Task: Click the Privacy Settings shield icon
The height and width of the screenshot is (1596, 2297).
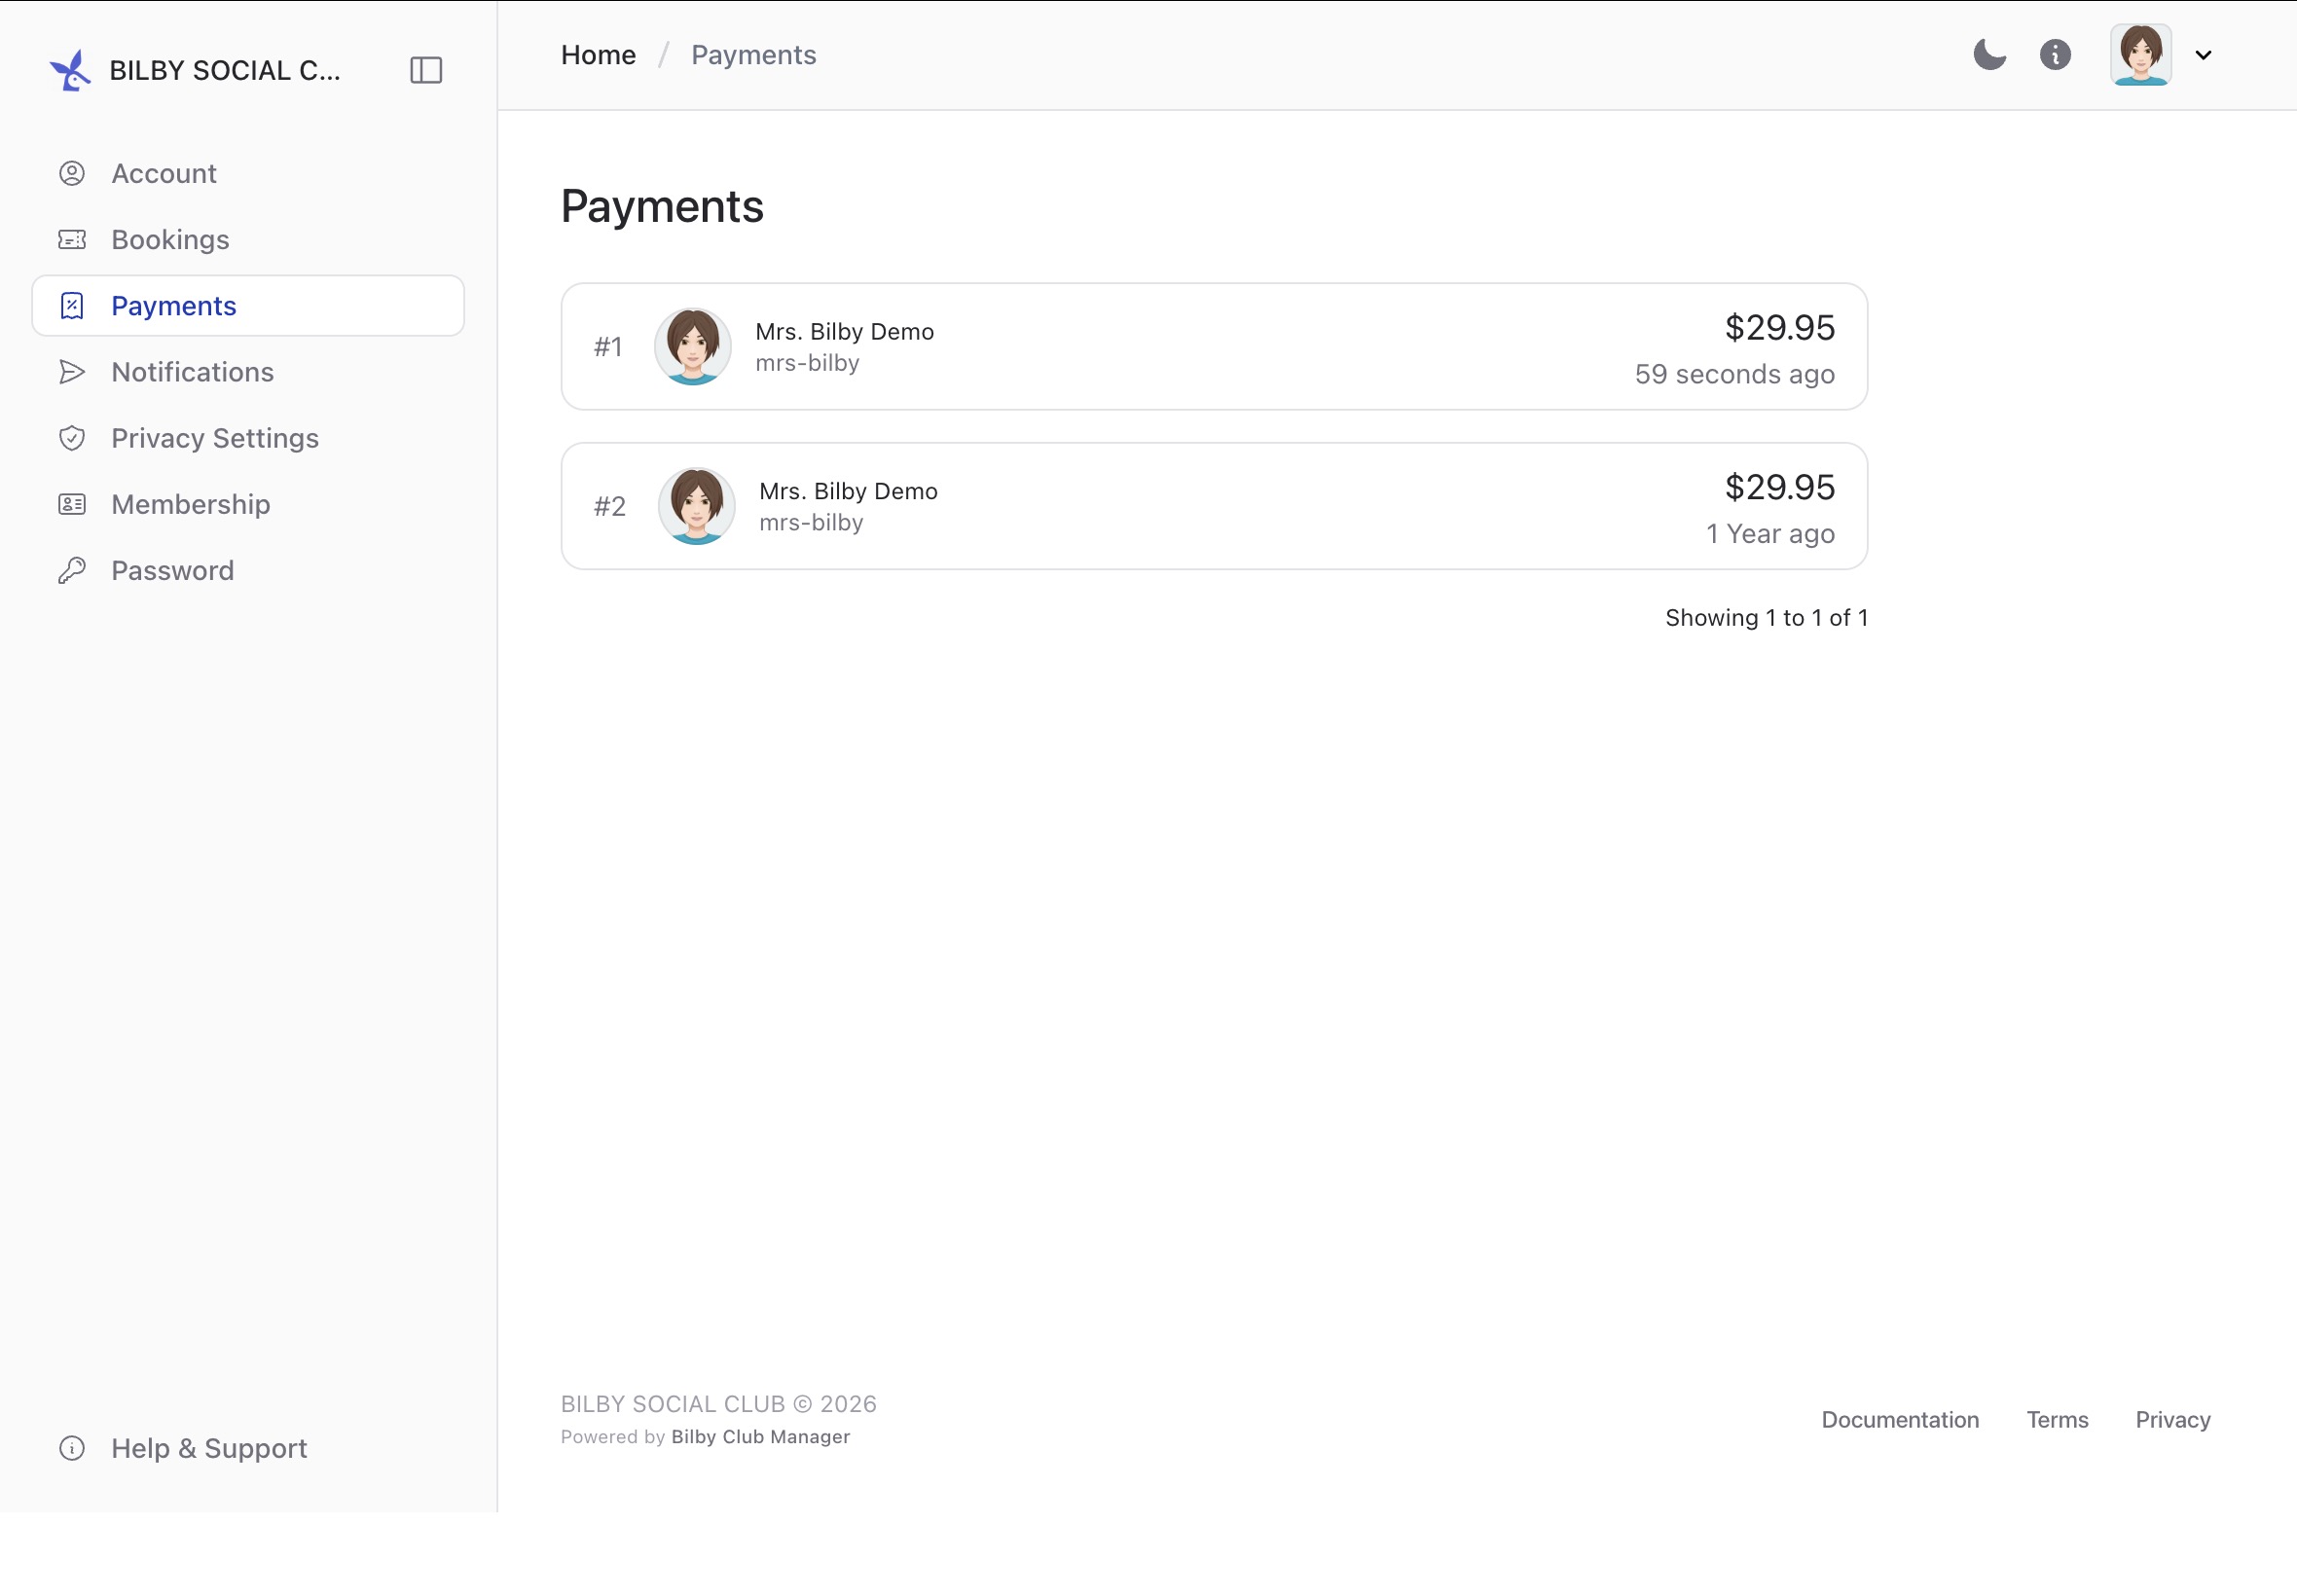Action: pyautogui.click(x=72, y=437)
